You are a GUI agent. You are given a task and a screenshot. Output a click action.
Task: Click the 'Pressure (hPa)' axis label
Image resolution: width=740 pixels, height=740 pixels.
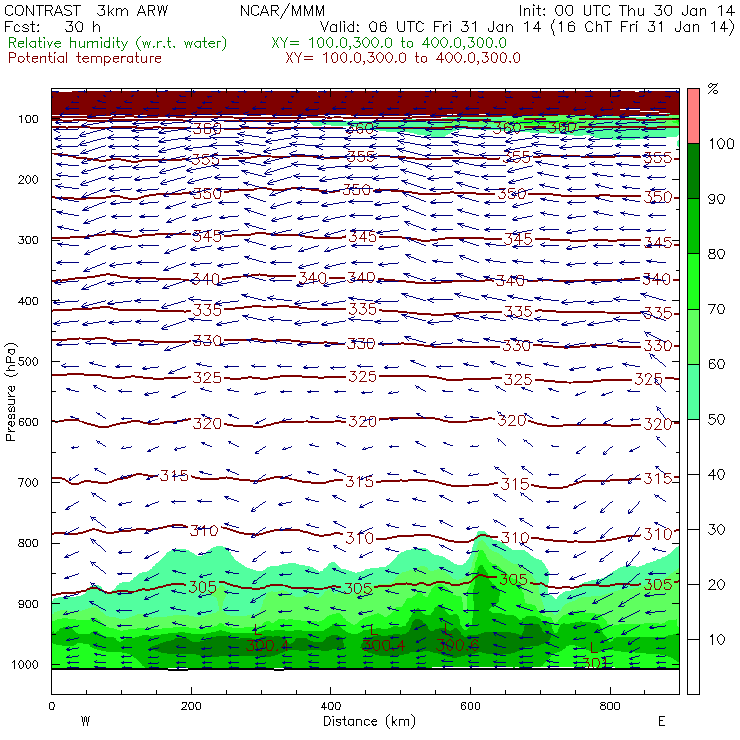click(x=10, y=392)
